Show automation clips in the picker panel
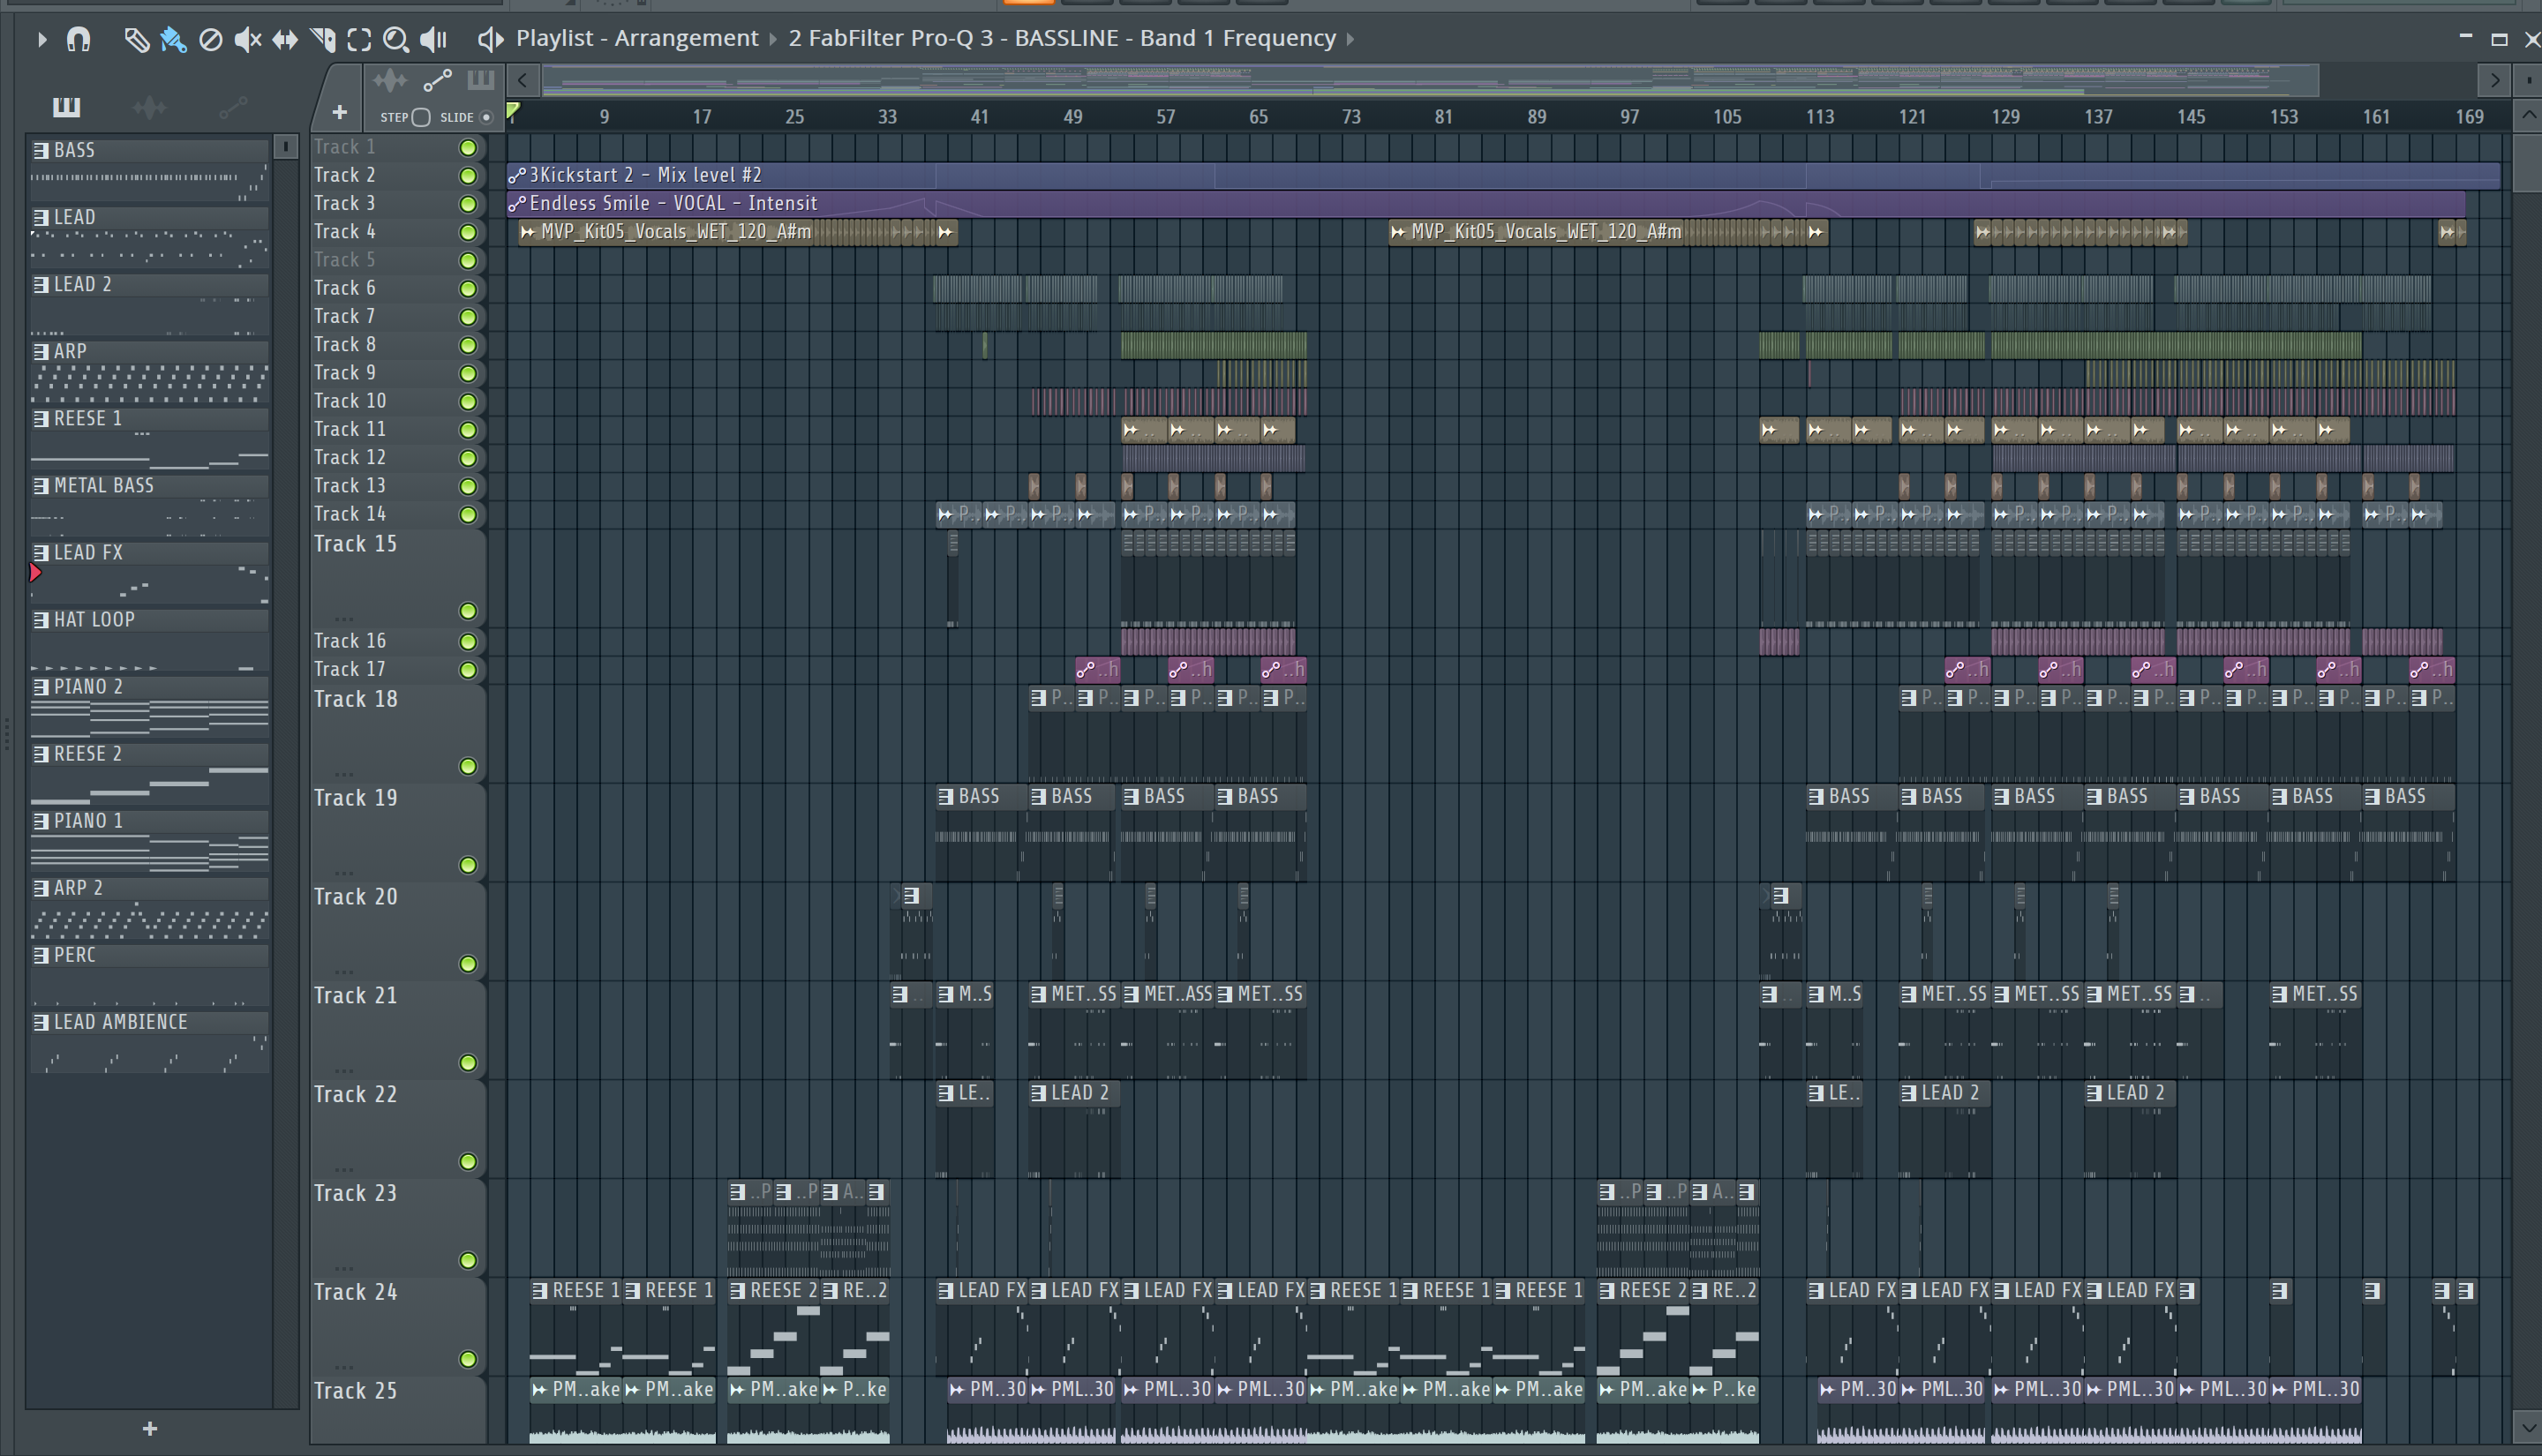The height and width of the screenshot is (1456, 2542). click(x=233, y=107)
